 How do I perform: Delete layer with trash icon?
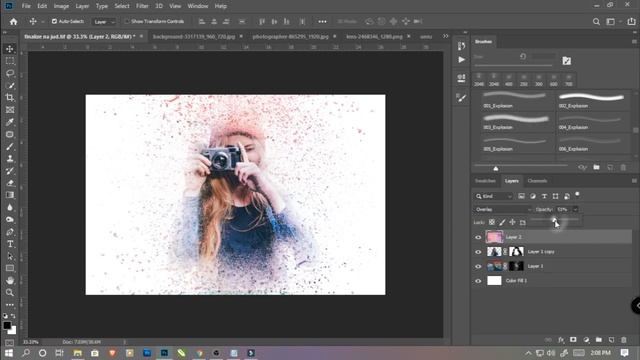(x=623, y=340)
